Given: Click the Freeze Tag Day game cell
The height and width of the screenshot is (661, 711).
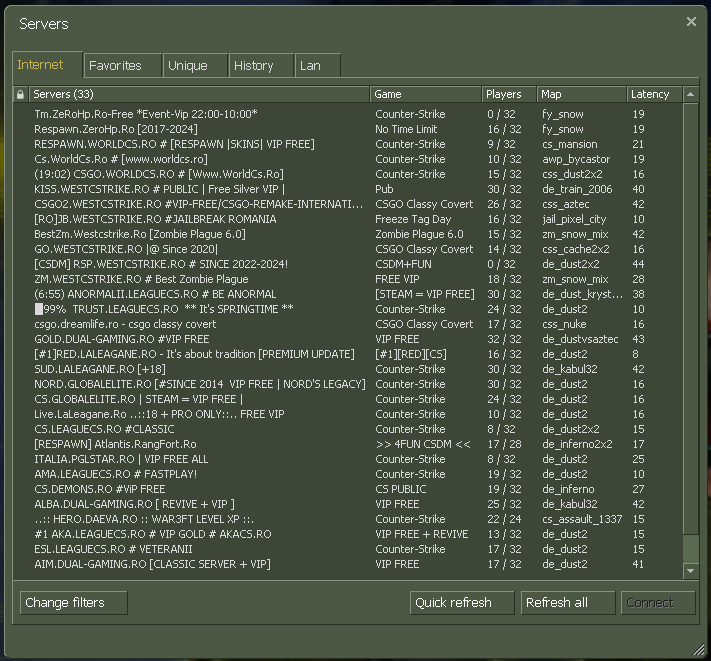Looking at the screenshot, I should coord(413,219).
